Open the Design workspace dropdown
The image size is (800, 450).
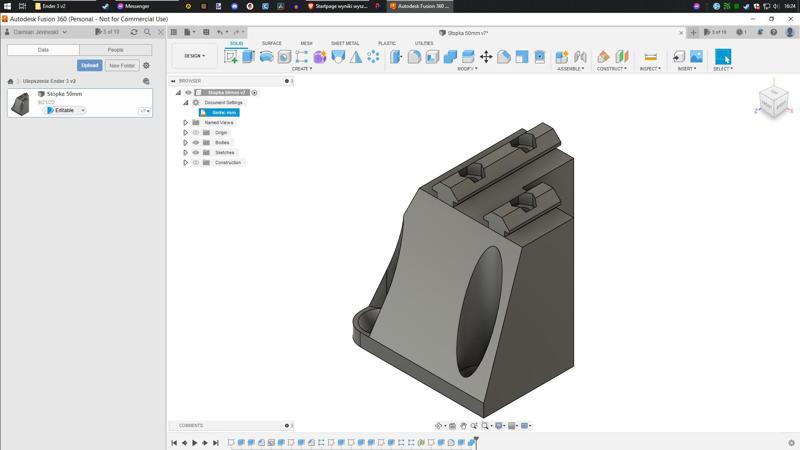tap(194, 56)
